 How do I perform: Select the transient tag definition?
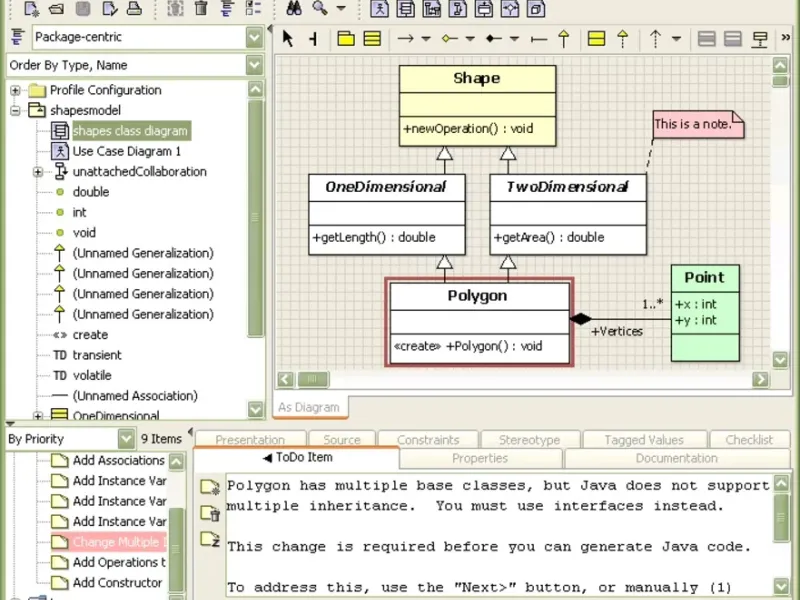tap(97, 355)
